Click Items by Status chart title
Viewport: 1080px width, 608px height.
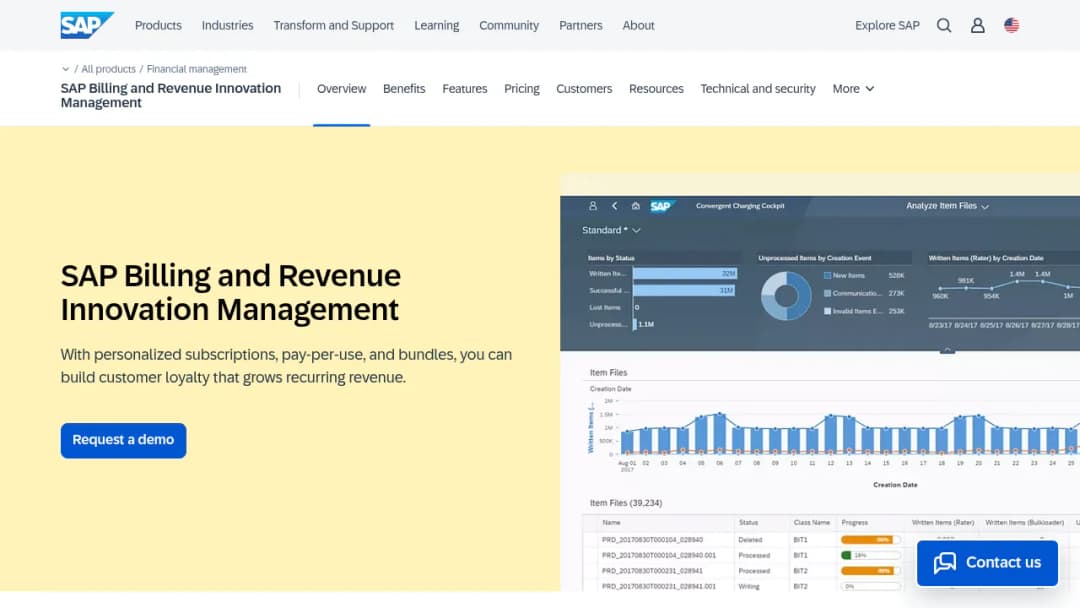click(x=611, y=258)
